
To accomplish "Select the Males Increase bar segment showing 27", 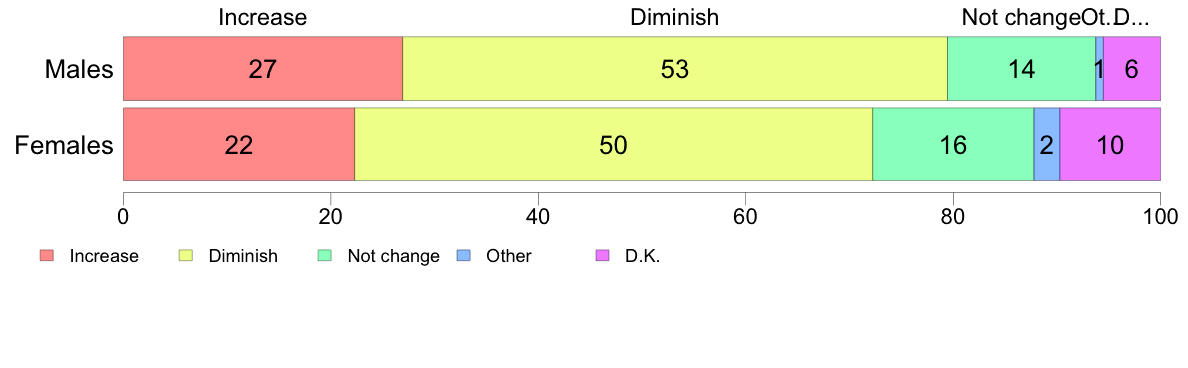I will (263, 68).
